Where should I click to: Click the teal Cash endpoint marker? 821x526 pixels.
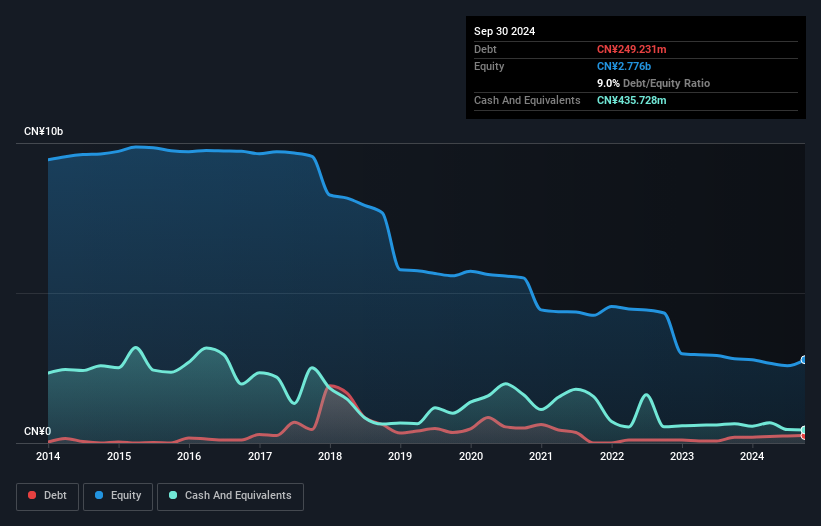804,430
